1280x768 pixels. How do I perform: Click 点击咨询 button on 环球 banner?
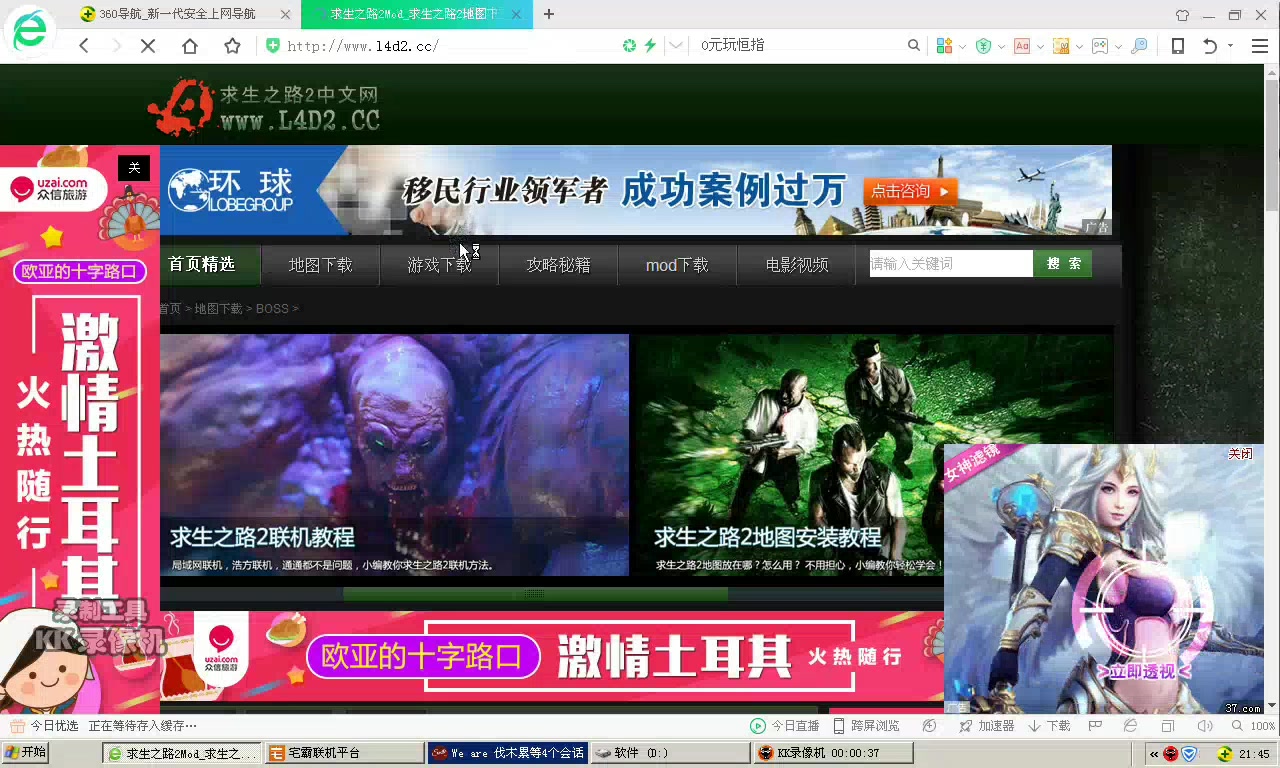(911, 191)
